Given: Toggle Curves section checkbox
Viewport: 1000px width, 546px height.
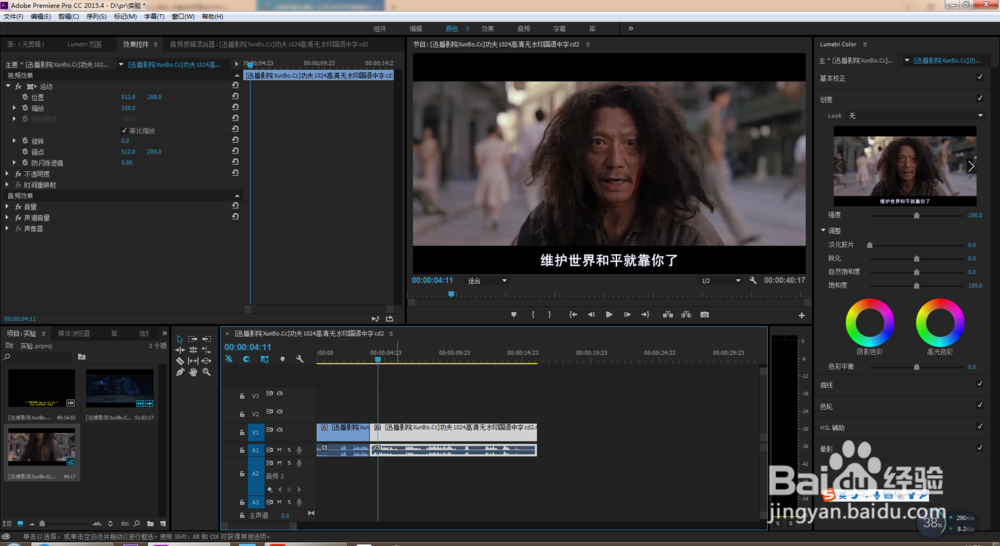Looking at the screenshot, I should click(980, 384).
